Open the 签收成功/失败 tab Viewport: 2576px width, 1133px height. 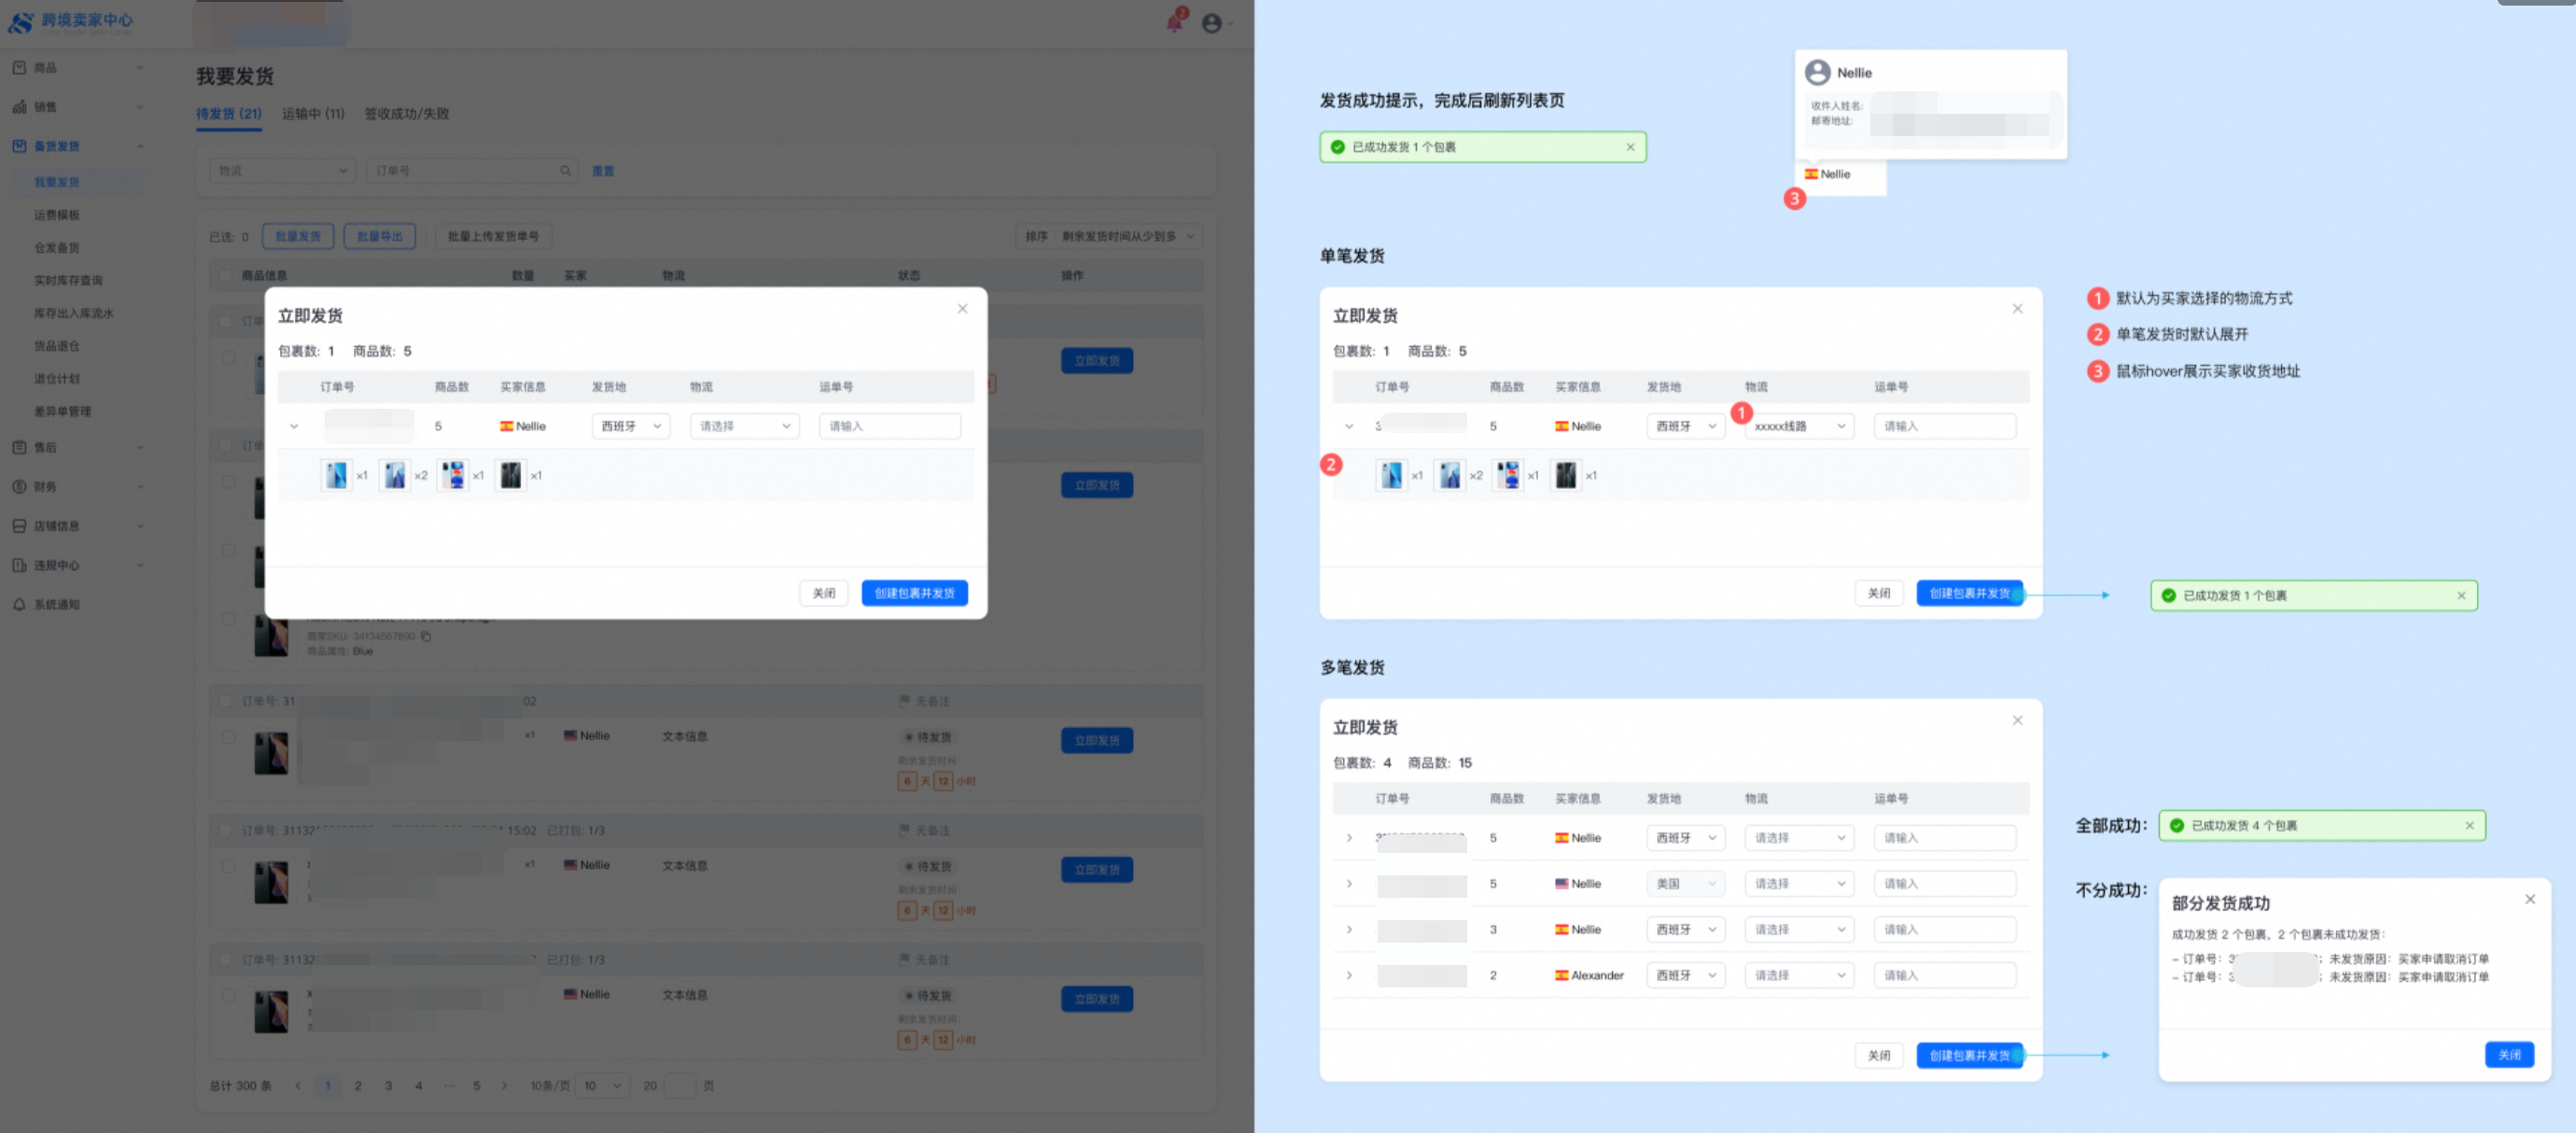click(x=406, y=114)
